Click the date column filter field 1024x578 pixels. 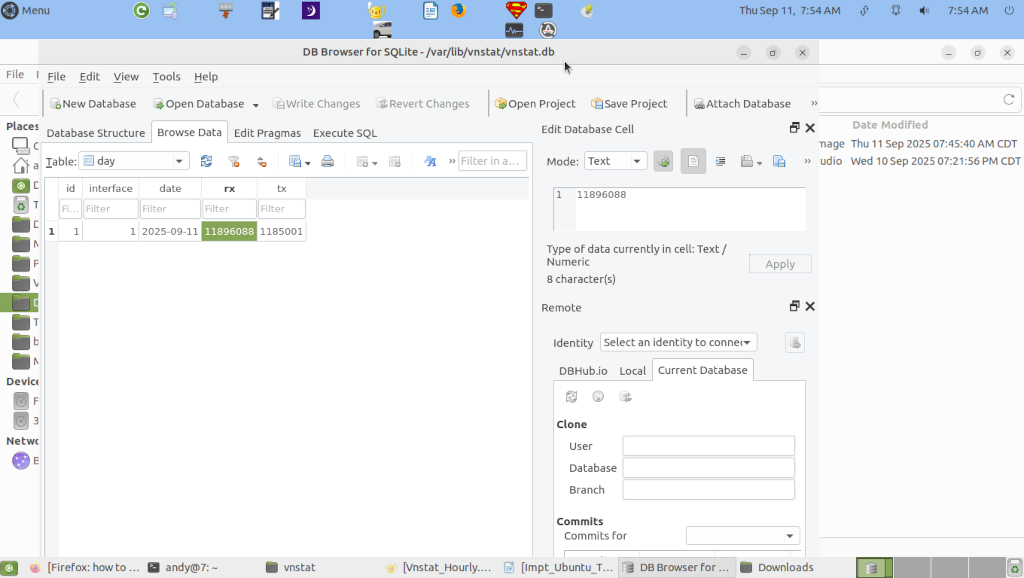tap(170, 209)
